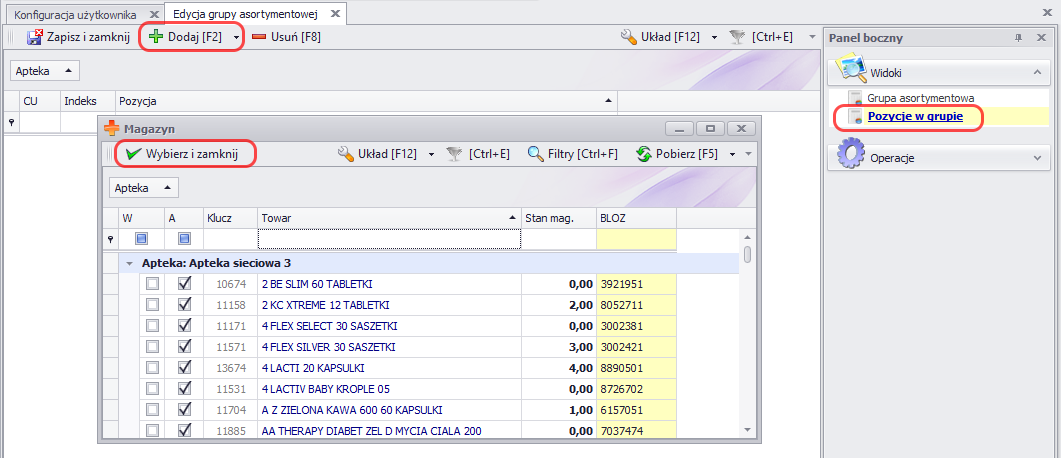Open the Pozycje w grupie link
This screenshot has width=1061, height=458.
coord(915,116)
